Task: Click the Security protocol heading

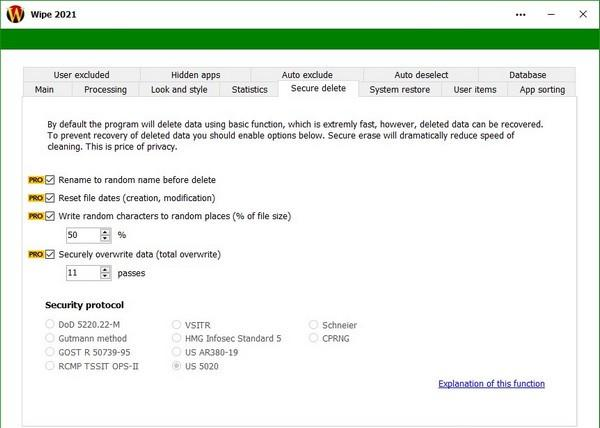Action: (85, 305)
